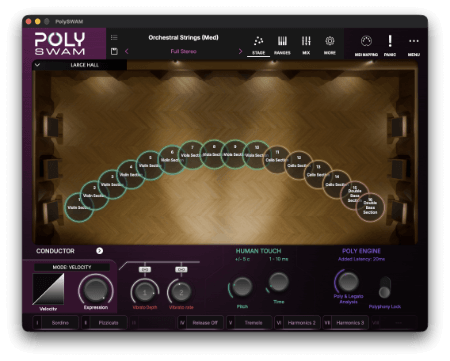This screenshot has height=361, width=450.
Task: Click the save preset floppy icon
Action: (114, 51)
